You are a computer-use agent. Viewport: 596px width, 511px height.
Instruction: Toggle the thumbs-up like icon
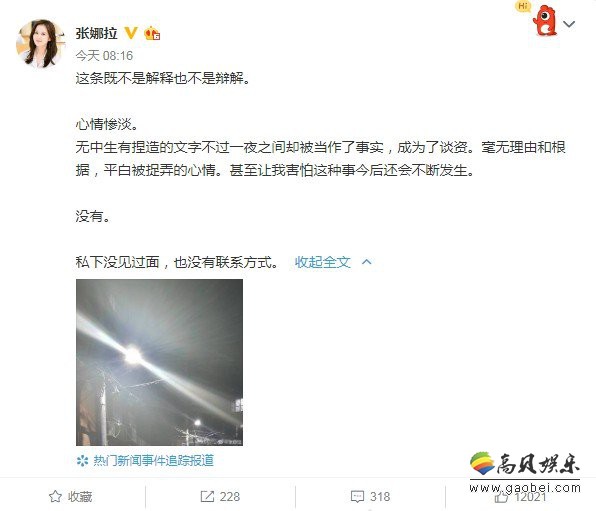(501, 497)
